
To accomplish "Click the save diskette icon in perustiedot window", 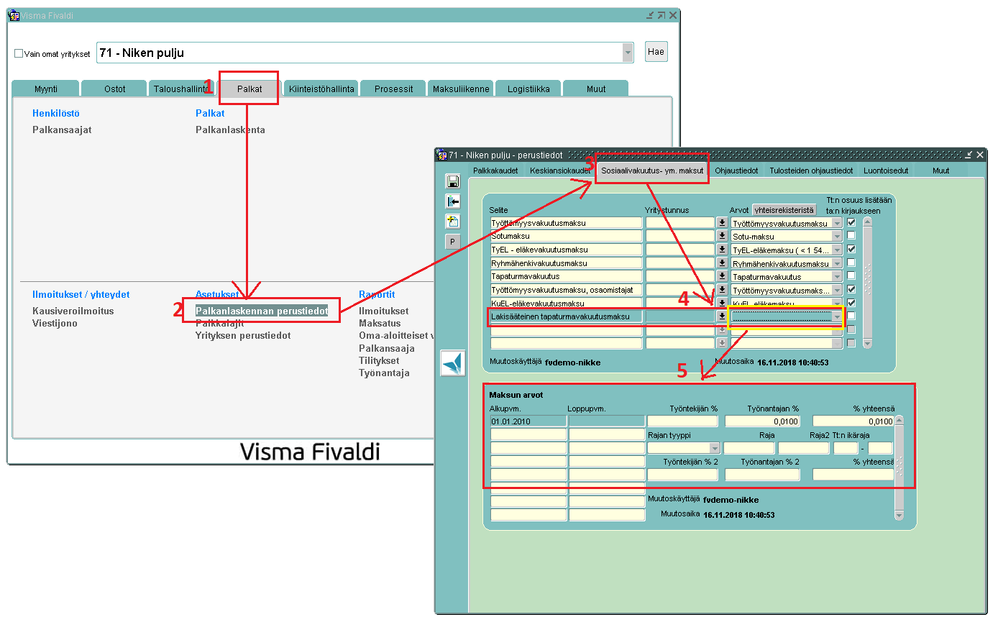I will click(x=453, y=181).
